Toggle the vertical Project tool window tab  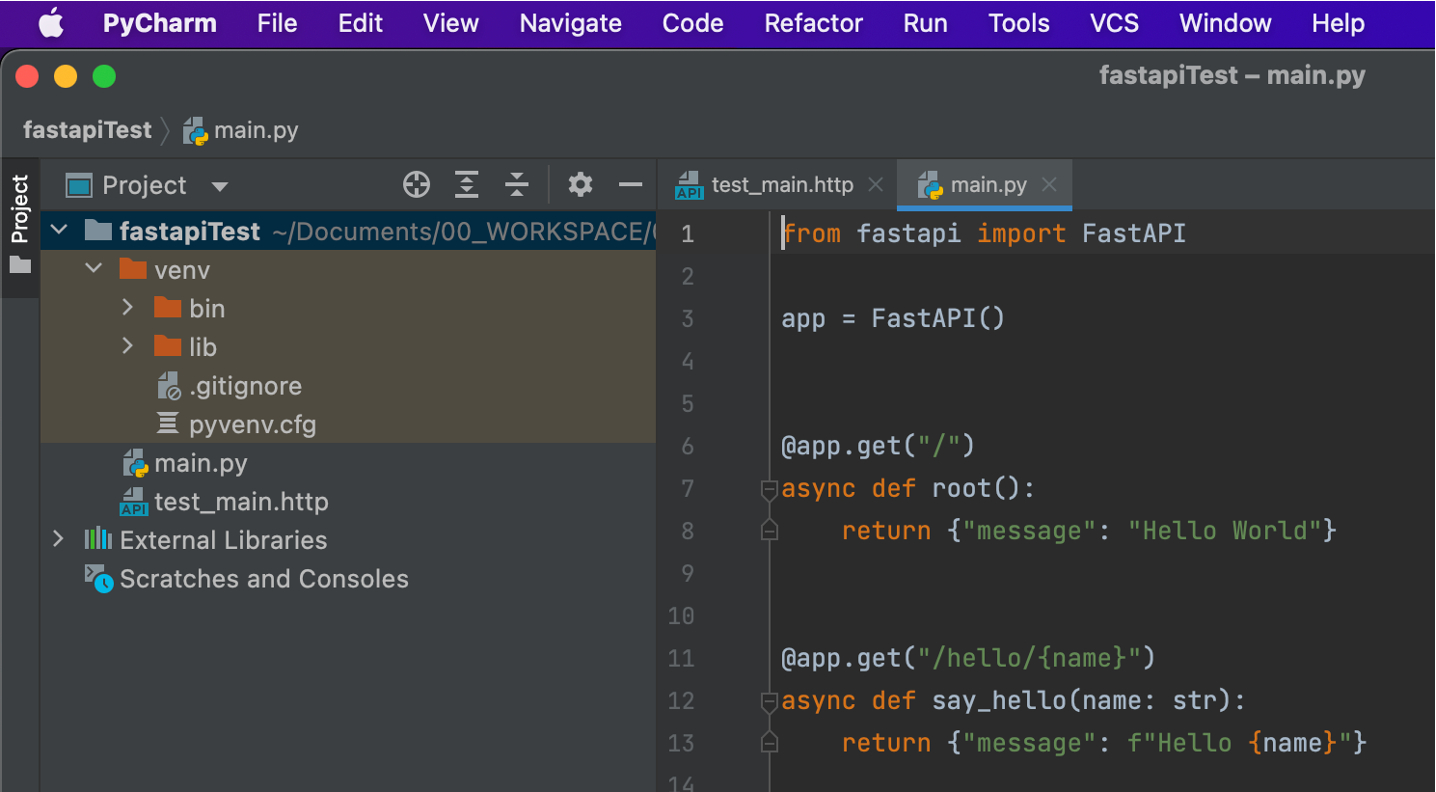(x=20, y=226)
